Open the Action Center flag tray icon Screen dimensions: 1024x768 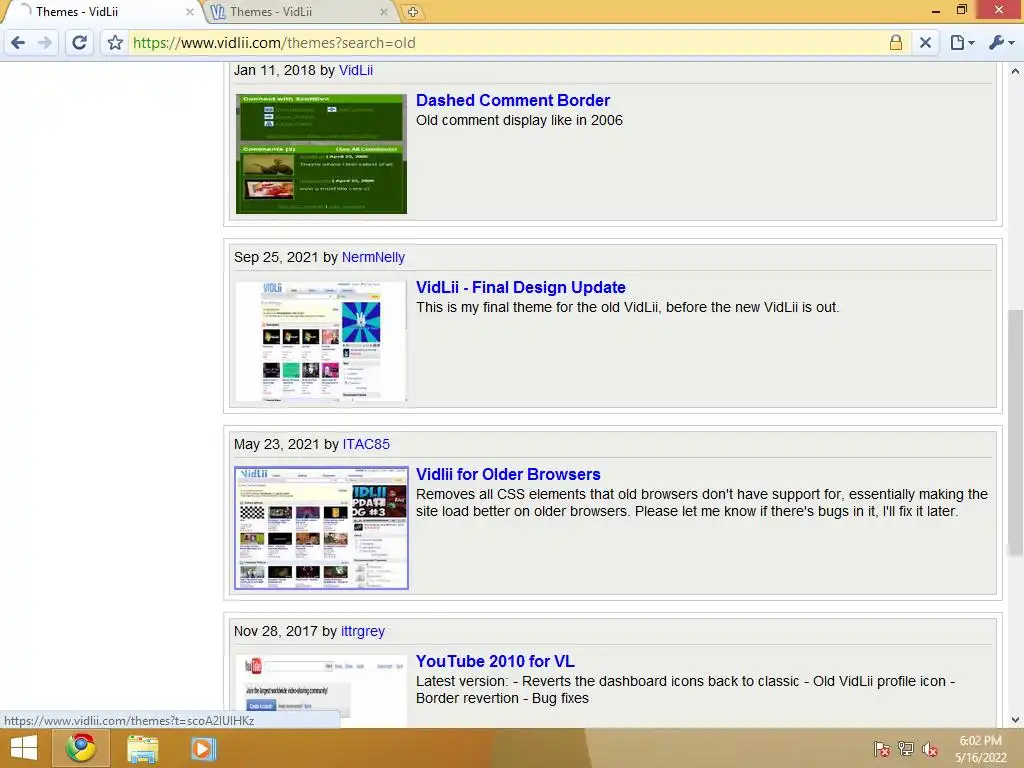[x=881, y=749]
